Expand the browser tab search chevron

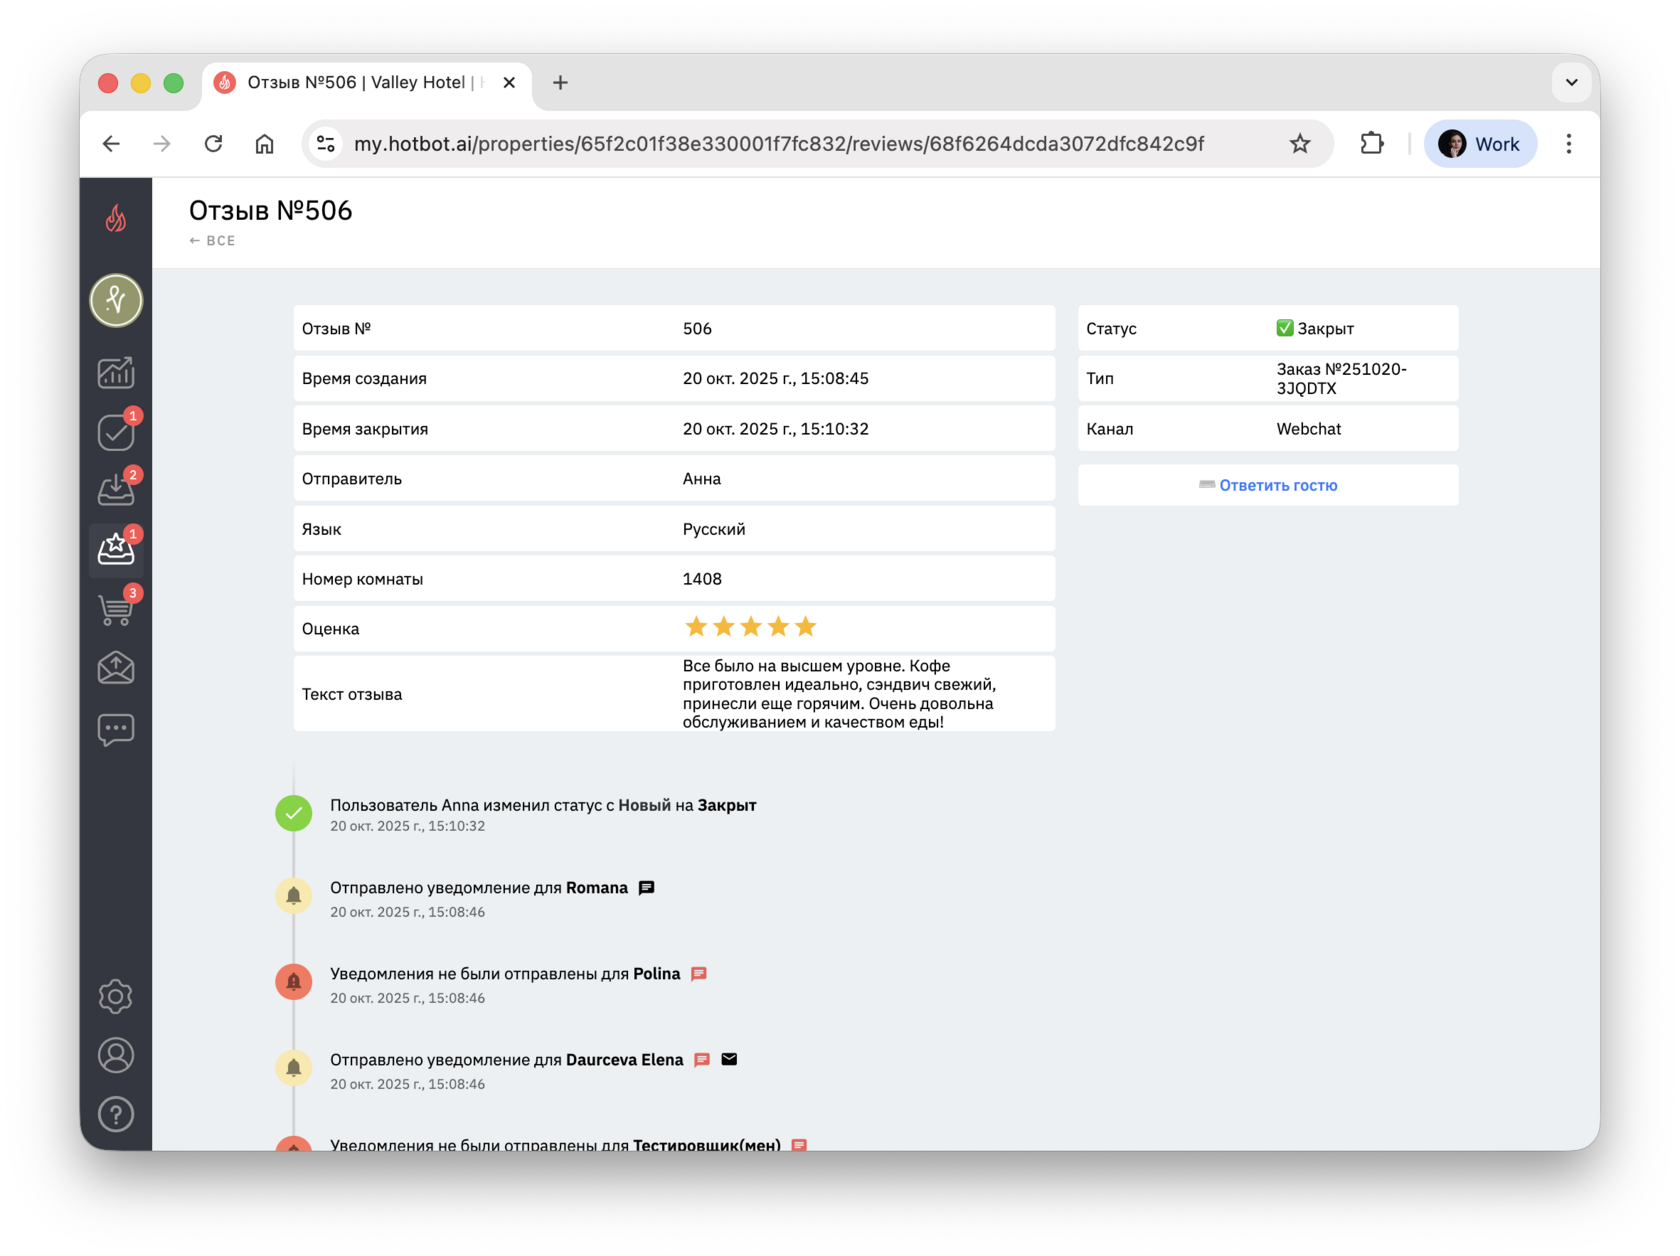click(x=1571, y=83)
